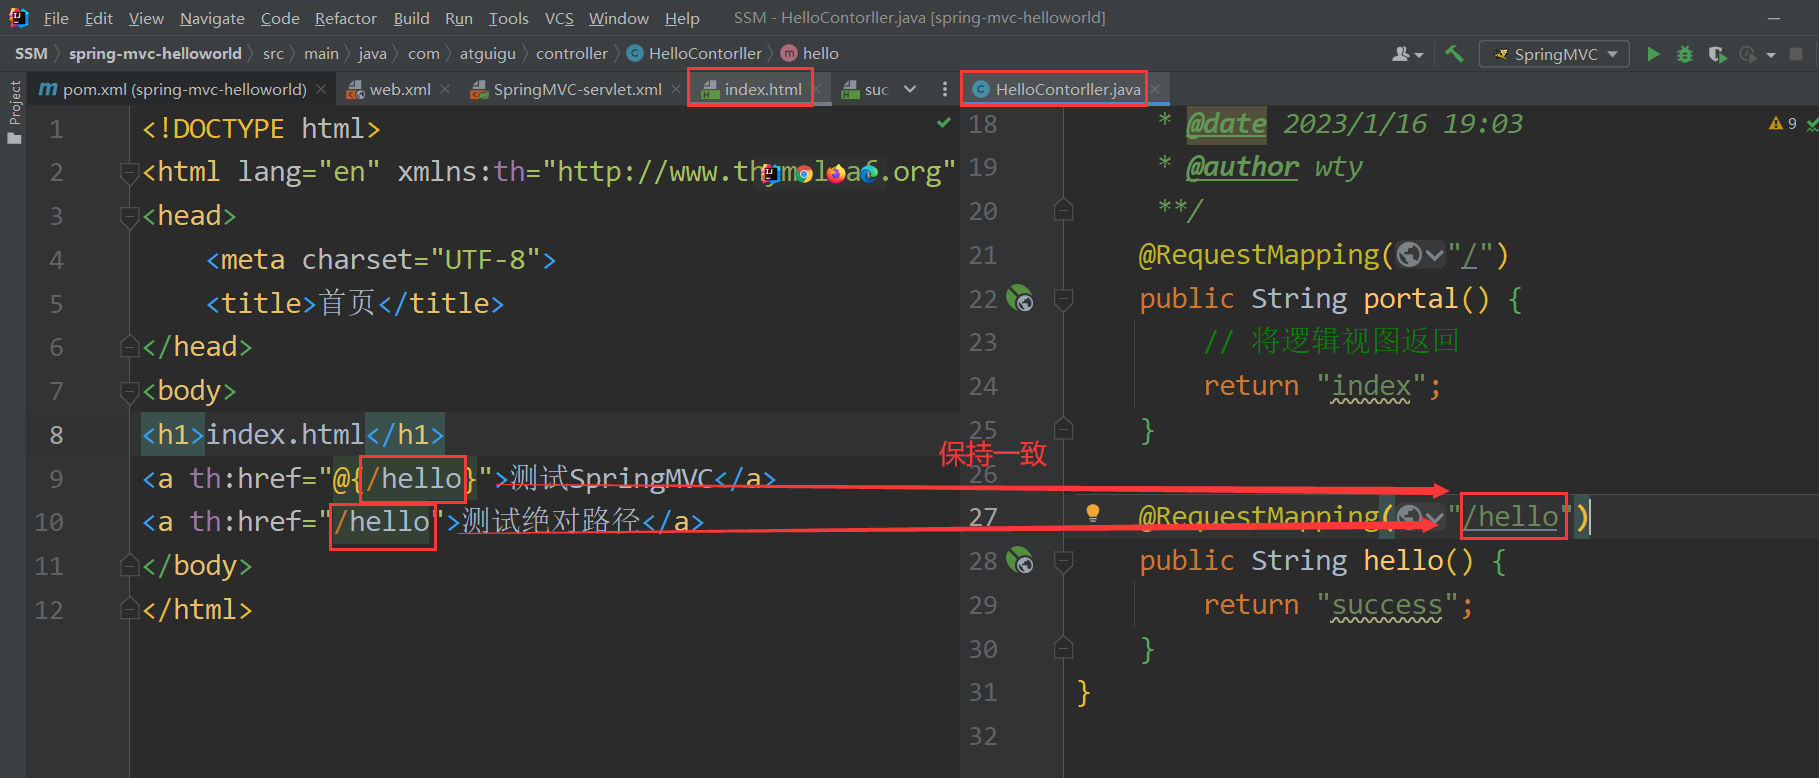Stop the running process

pos(1796,54)
